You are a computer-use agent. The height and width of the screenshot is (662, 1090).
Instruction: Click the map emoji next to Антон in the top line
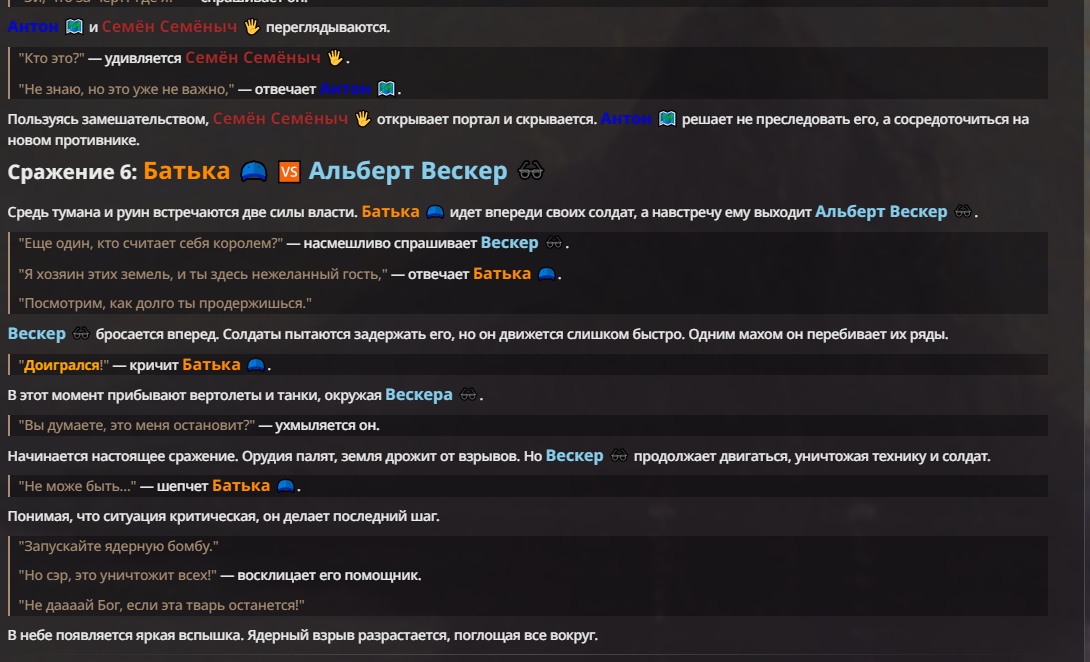click(x=74, y=27)
